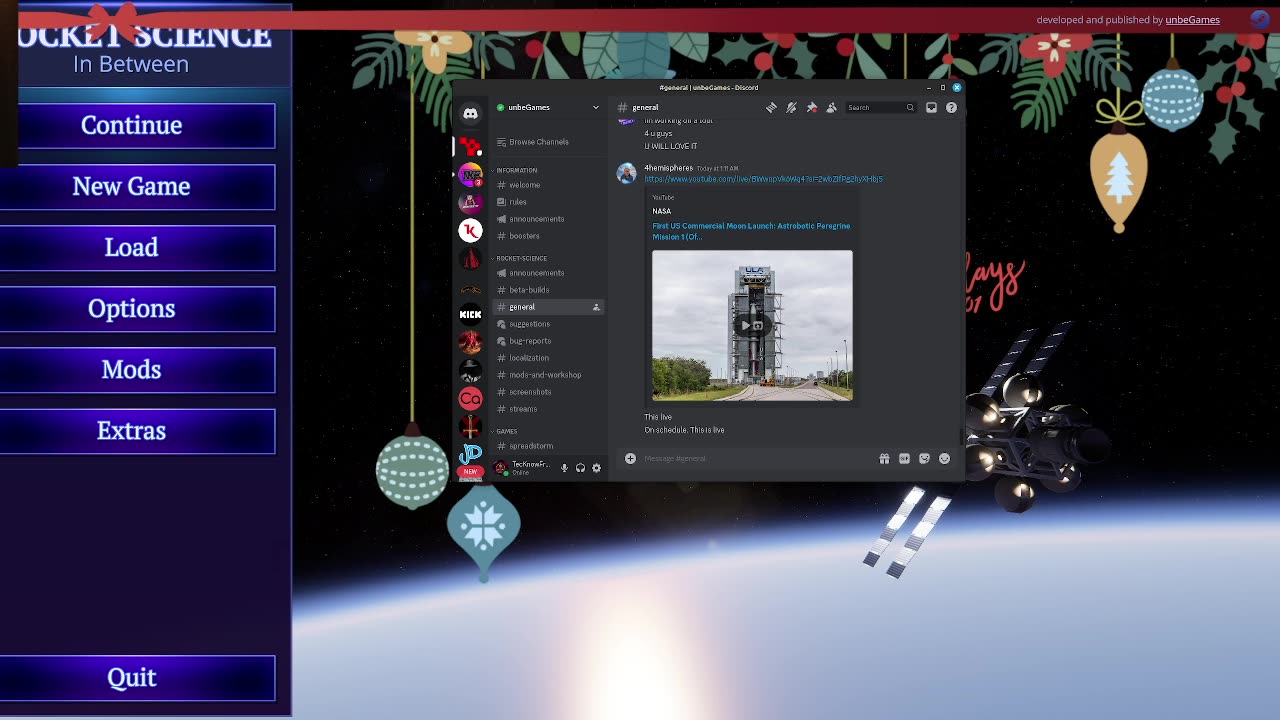Open the unbeGames developer link
The width and height of the screenshot is (1280, 720).
1192,19
